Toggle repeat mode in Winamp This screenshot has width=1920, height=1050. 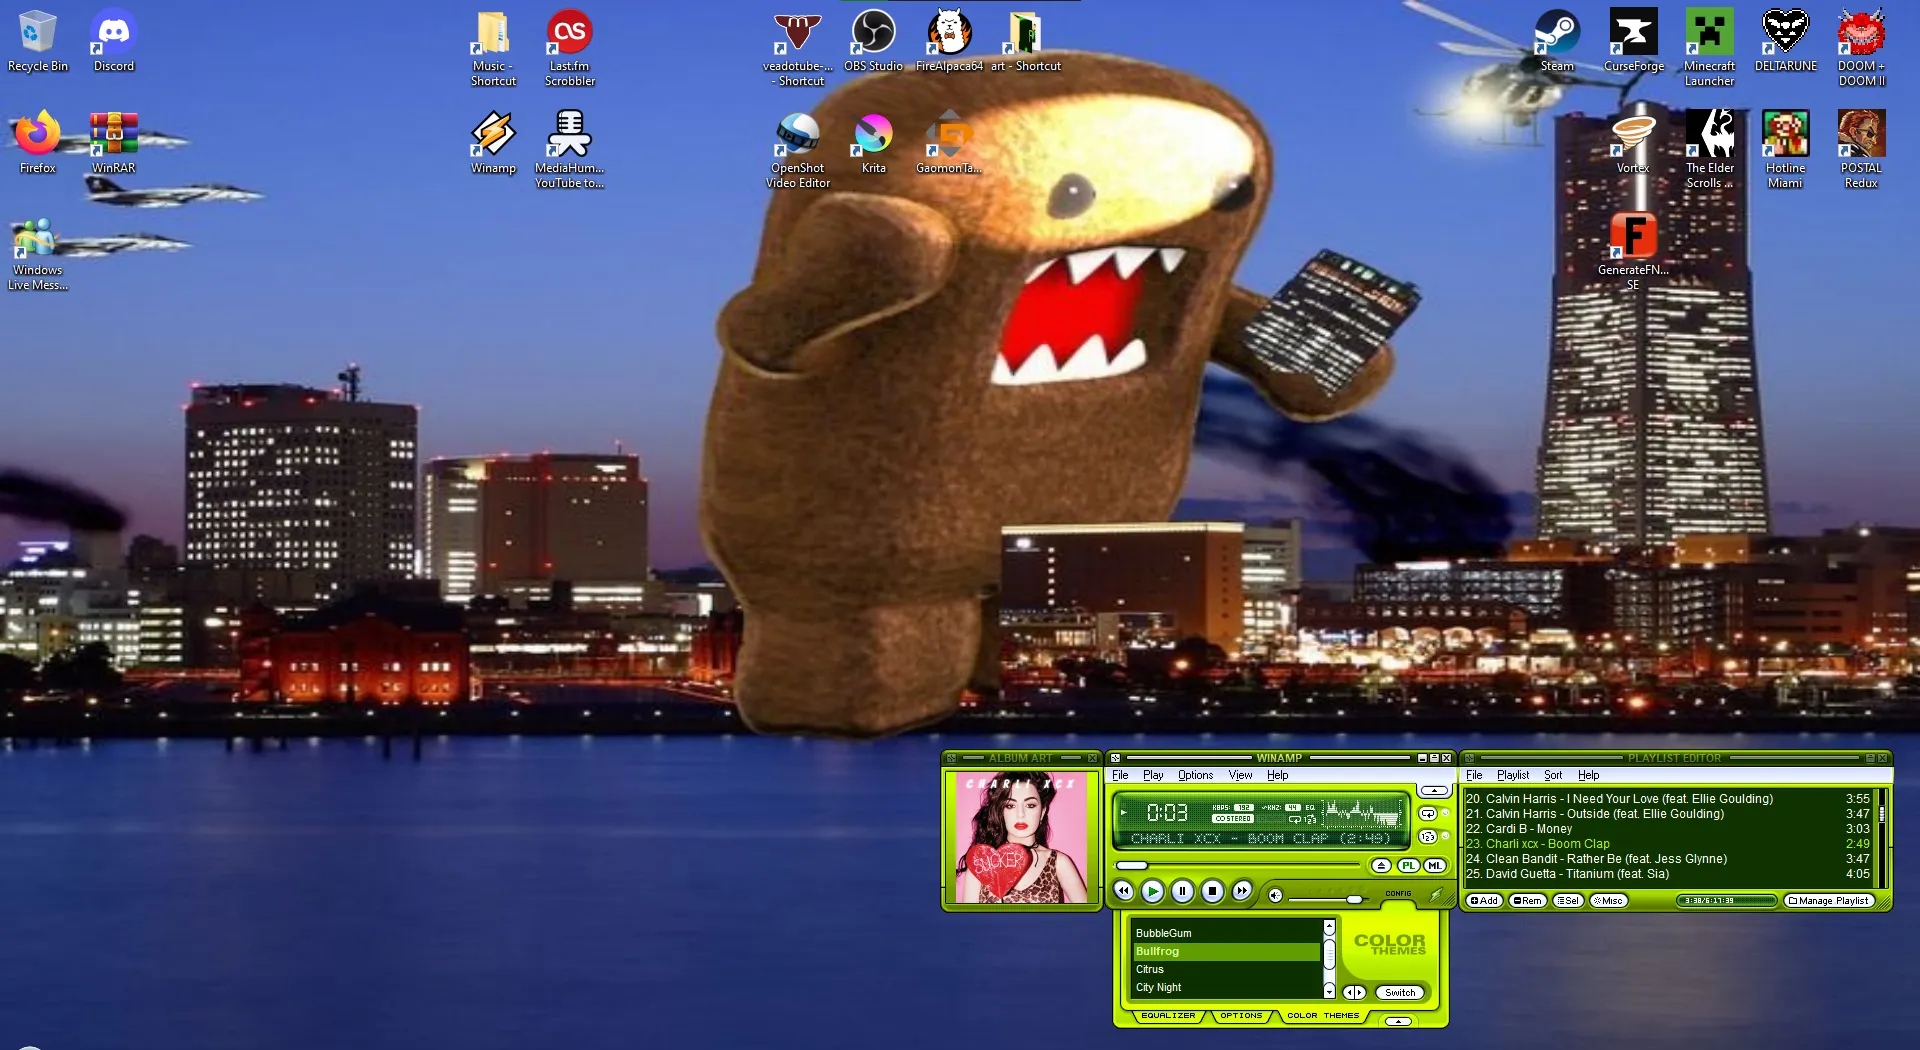[1428, 813]
